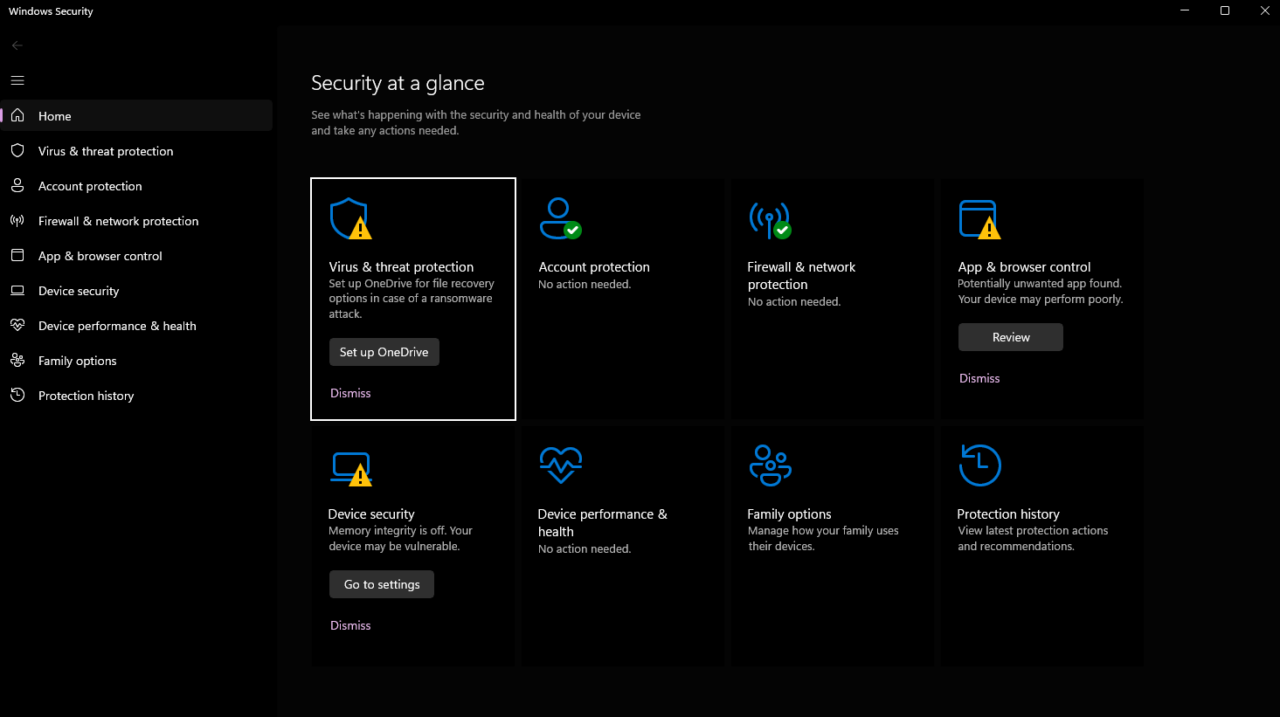
Task: Click the Device performance & health heartbeat icon
Action: 561,465
